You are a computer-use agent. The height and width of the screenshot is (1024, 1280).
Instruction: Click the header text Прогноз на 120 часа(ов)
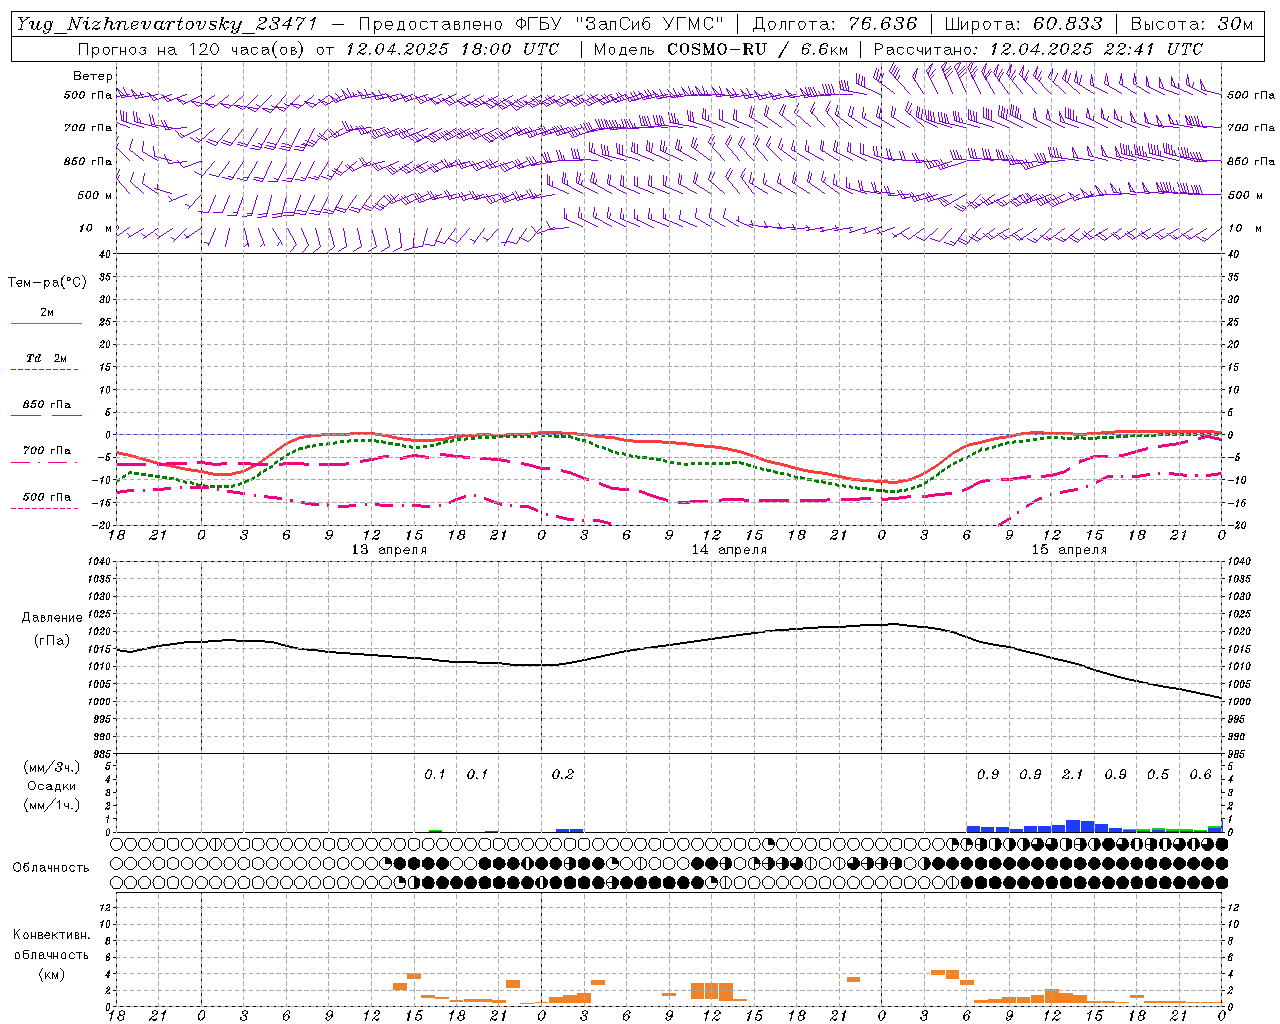pyautogui.click(x=191, y=49)
